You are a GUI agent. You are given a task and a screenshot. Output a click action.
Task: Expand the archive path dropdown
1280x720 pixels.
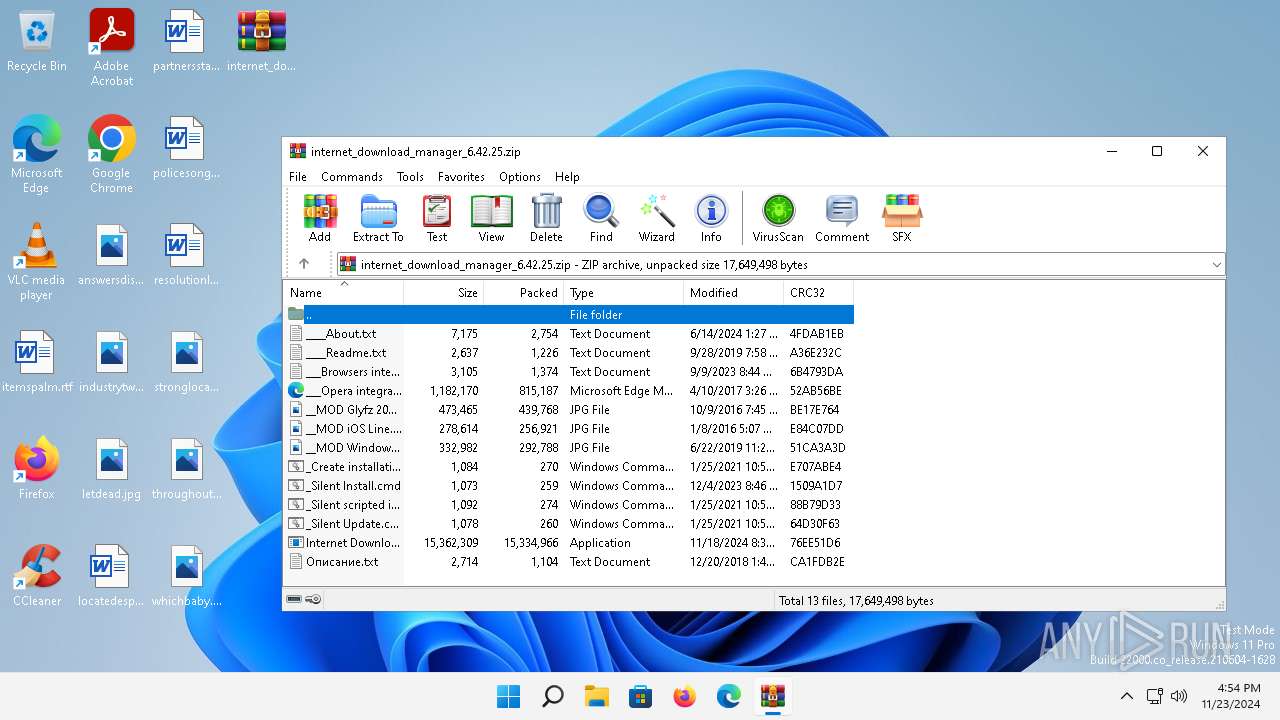pos(1216,265)
